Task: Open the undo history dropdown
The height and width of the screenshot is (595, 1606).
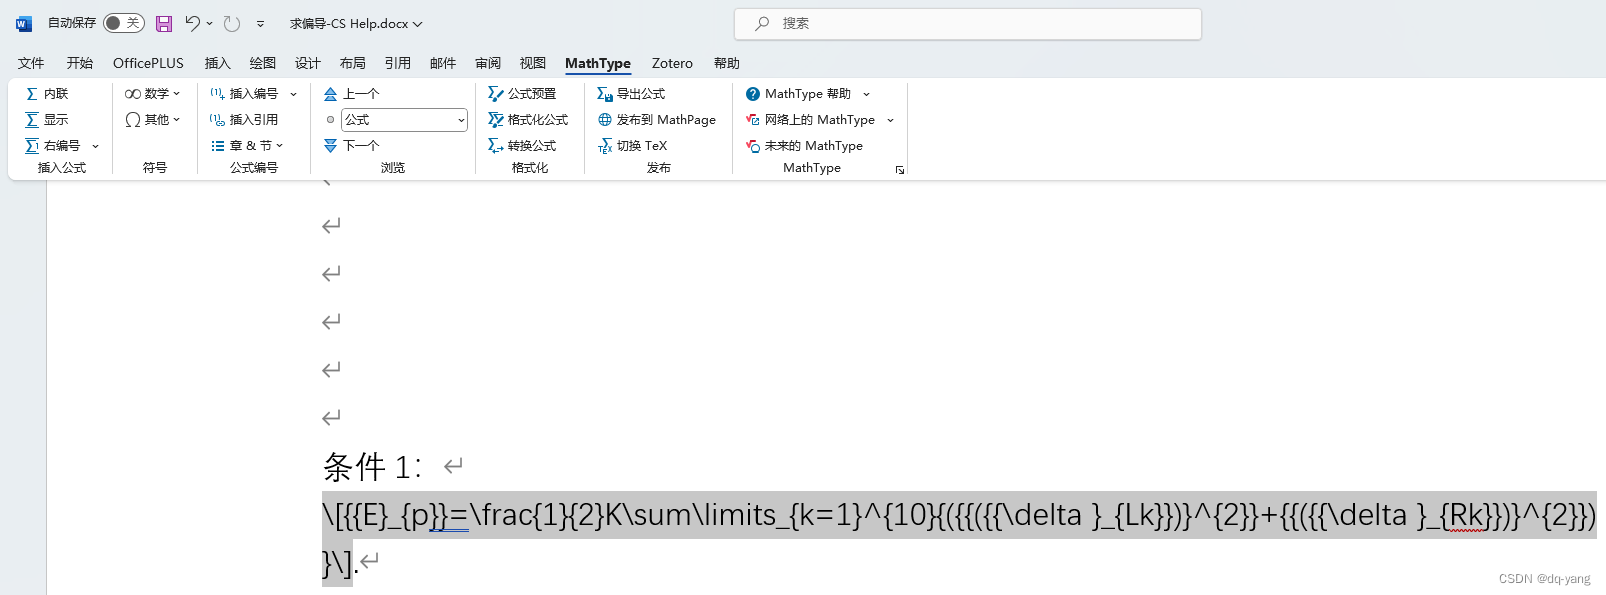Action: [x=209, y=23]
